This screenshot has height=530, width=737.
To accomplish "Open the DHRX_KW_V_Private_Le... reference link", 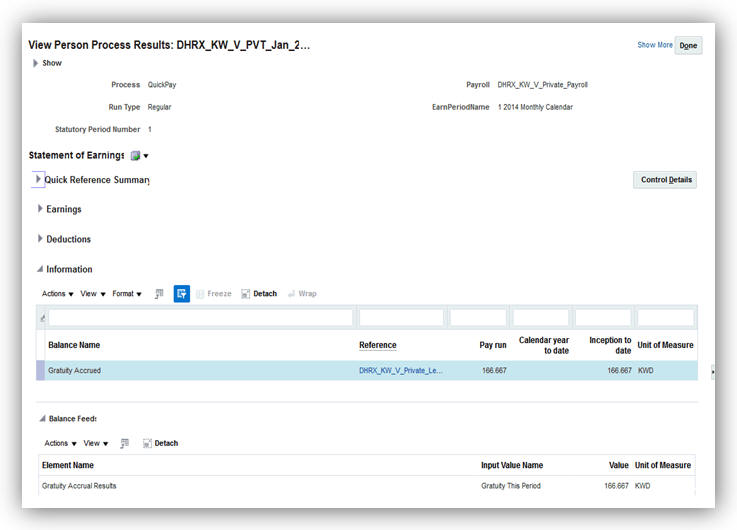I will pyautogui.click(x=400, y=371).
